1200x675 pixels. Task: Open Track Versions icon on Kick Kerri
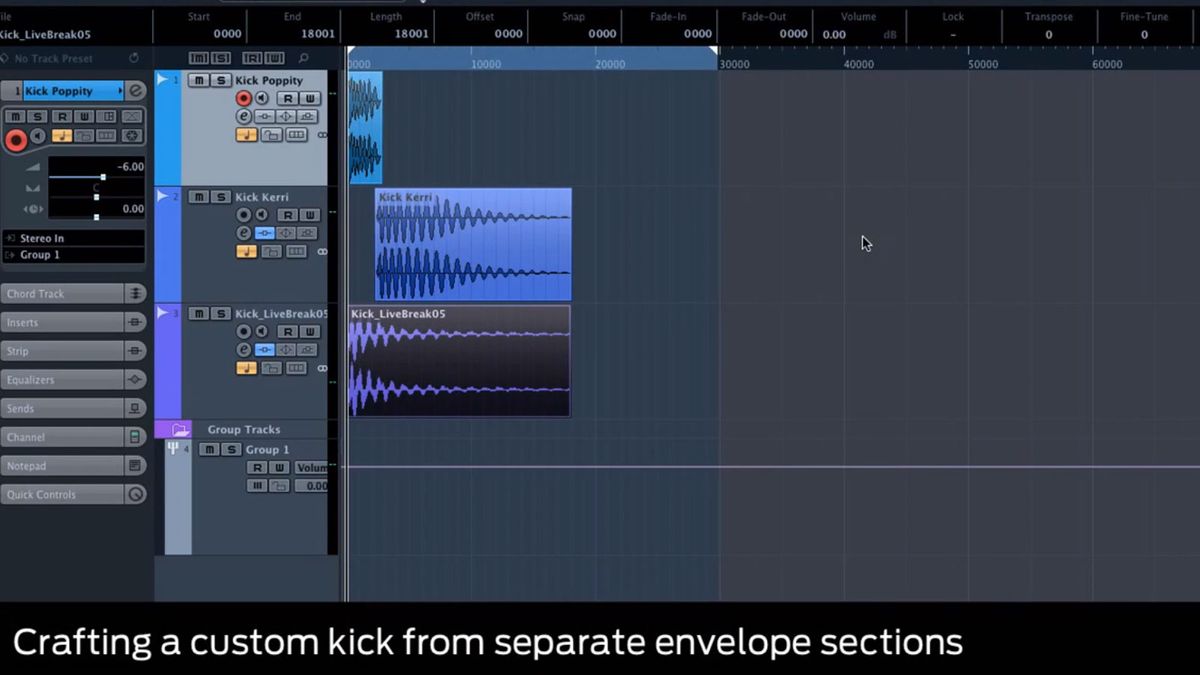click(x=296, y=251)
